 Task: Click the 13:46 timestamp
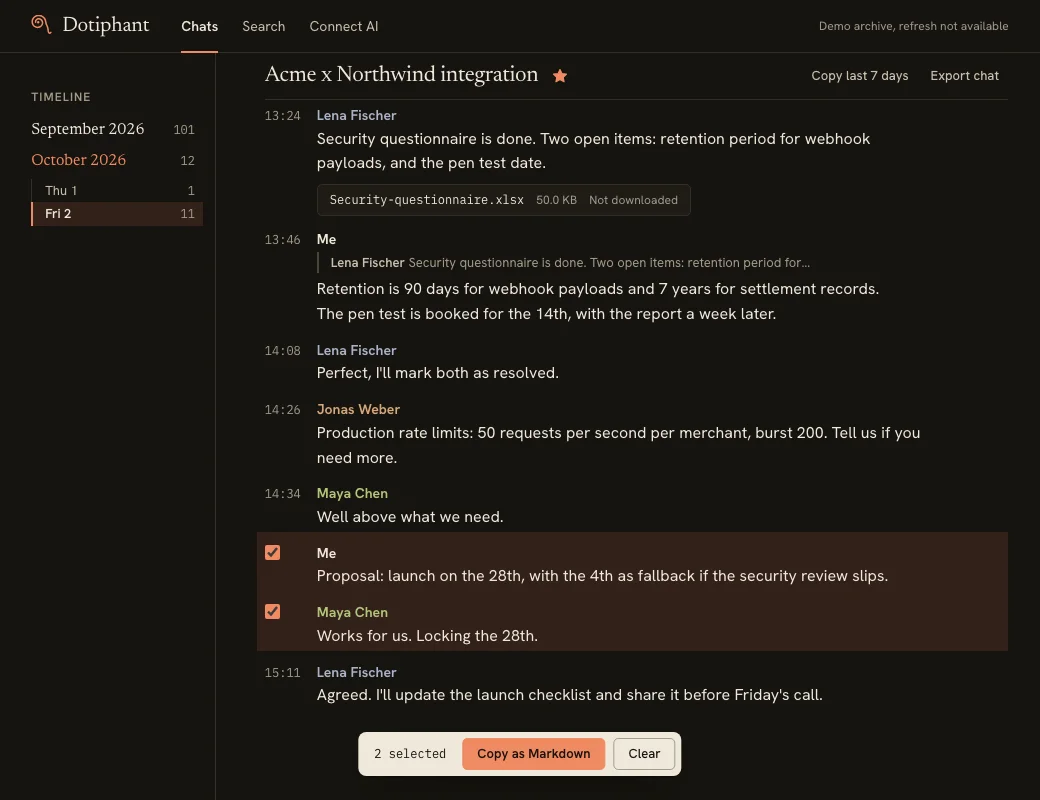283,239
